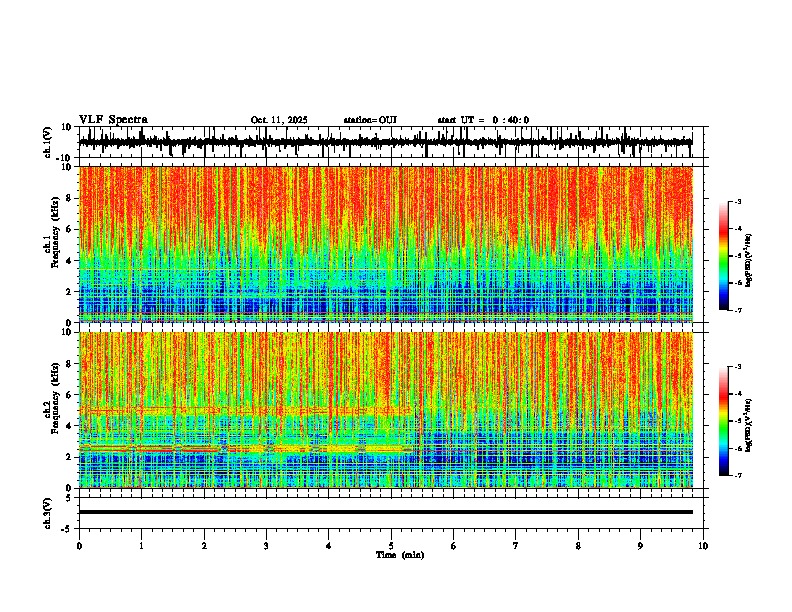The width and height of the screenshot is (792, 612).
Task: Click the ch.2 log(PSD) colorbar label
Action: tap(748, 426)
